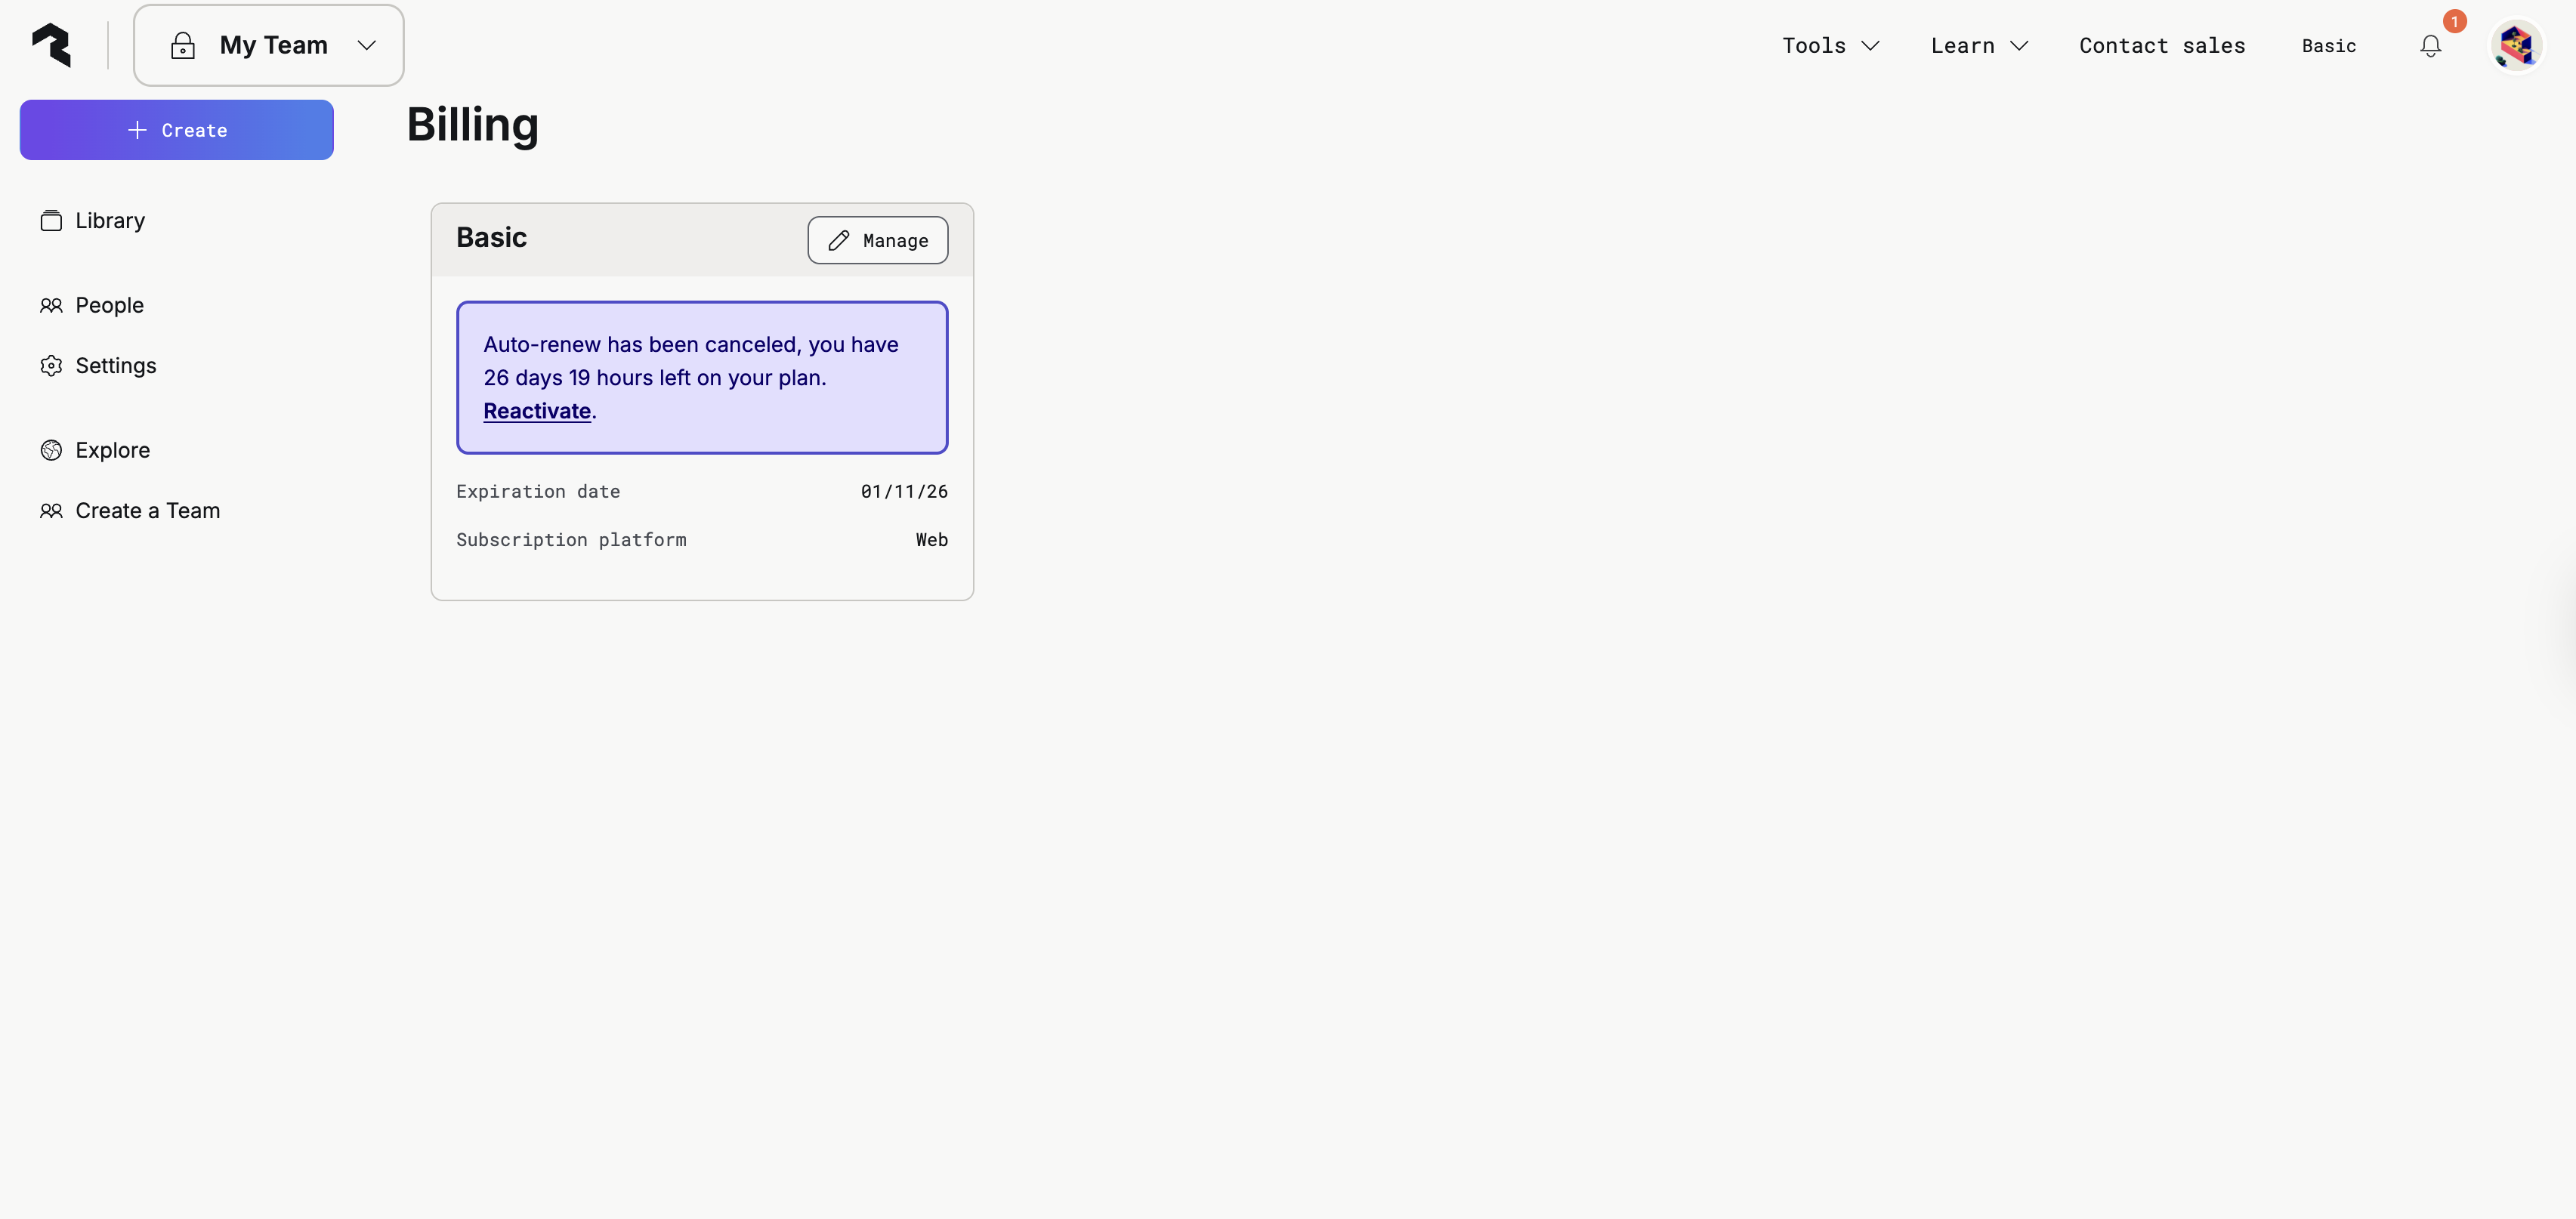This screenshot has height=1219, width=2576.
Task: Click the Reactivate link
Action: coord(537,411)
